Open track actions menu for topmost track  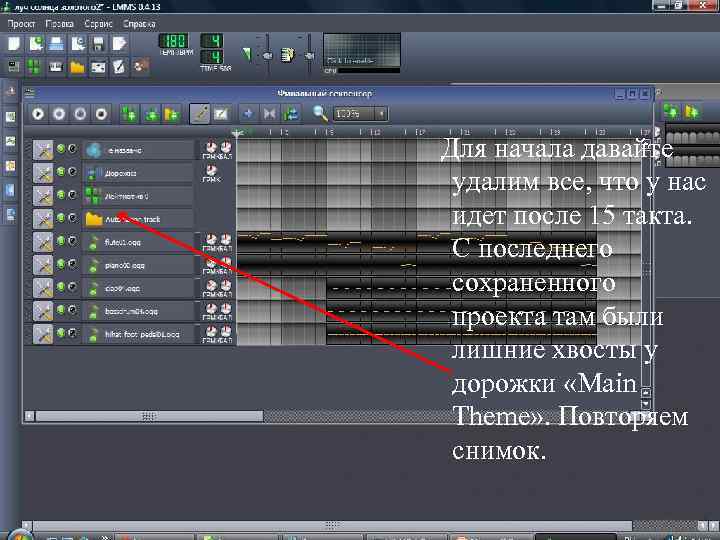click(x=43, y=150)
